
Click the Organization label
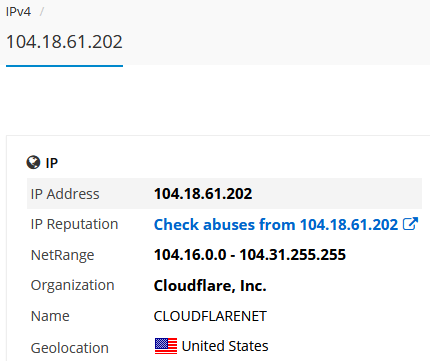coord(72,286)
